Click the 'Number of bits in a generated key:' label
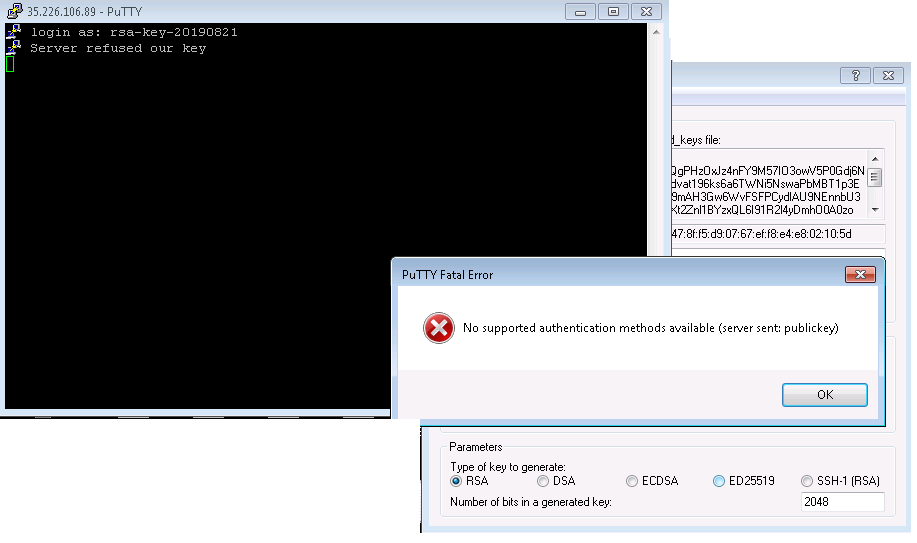Screen dimensions: 917x543 pyautogui.click(x=530, y=502)
